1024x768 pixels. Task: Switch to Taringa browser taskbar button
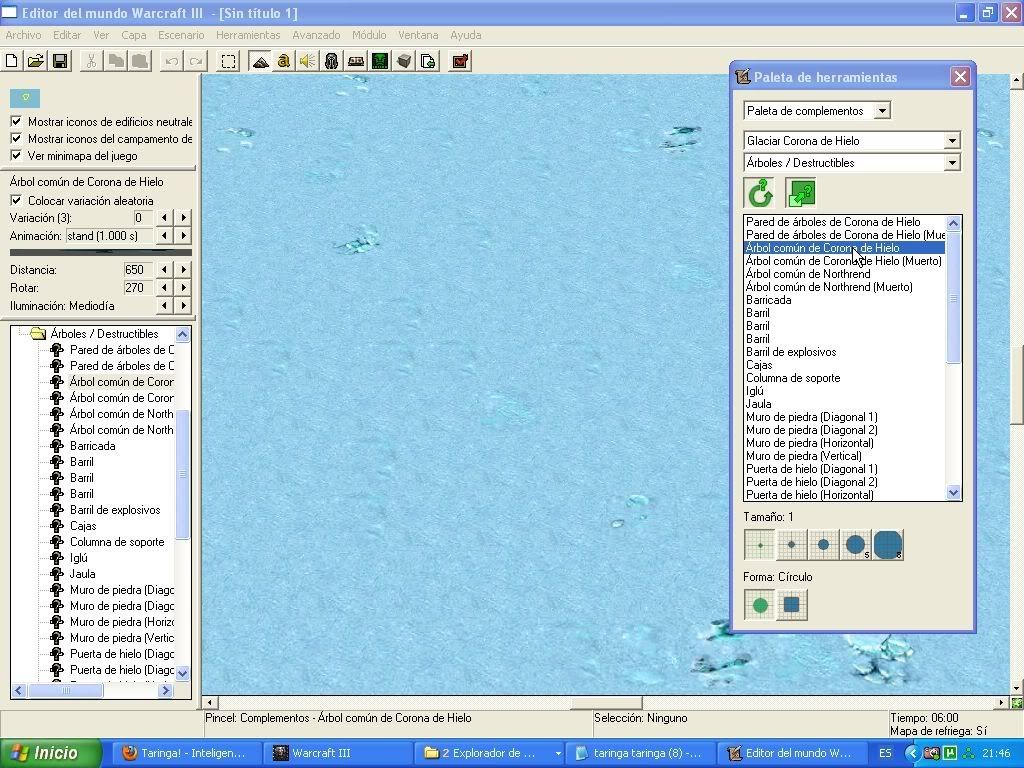click(x=189, y=753)
